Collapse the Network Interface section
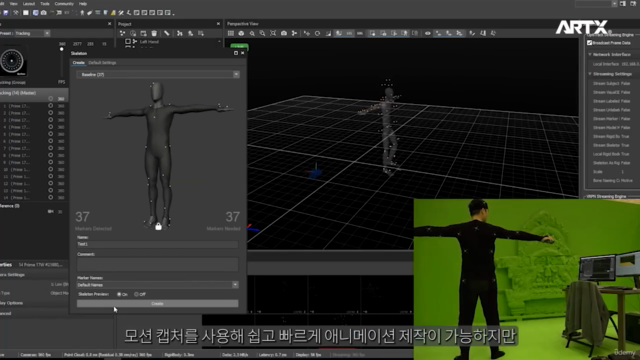This screenshot has height=360, width=640. tap(590, 54)
